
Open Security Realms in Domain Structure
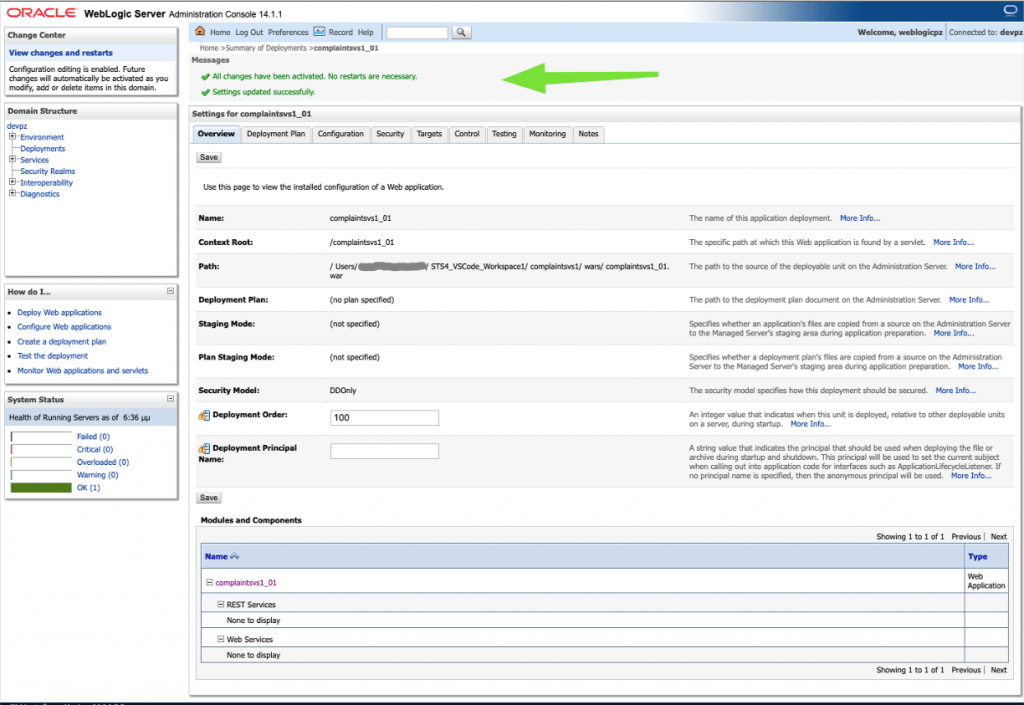tap(48, 171)
